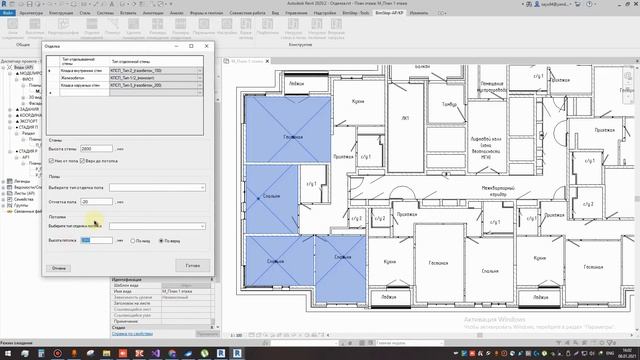640x360 pixels.
Task: Select the 'По низу' radio button
Action: (133, 241)
